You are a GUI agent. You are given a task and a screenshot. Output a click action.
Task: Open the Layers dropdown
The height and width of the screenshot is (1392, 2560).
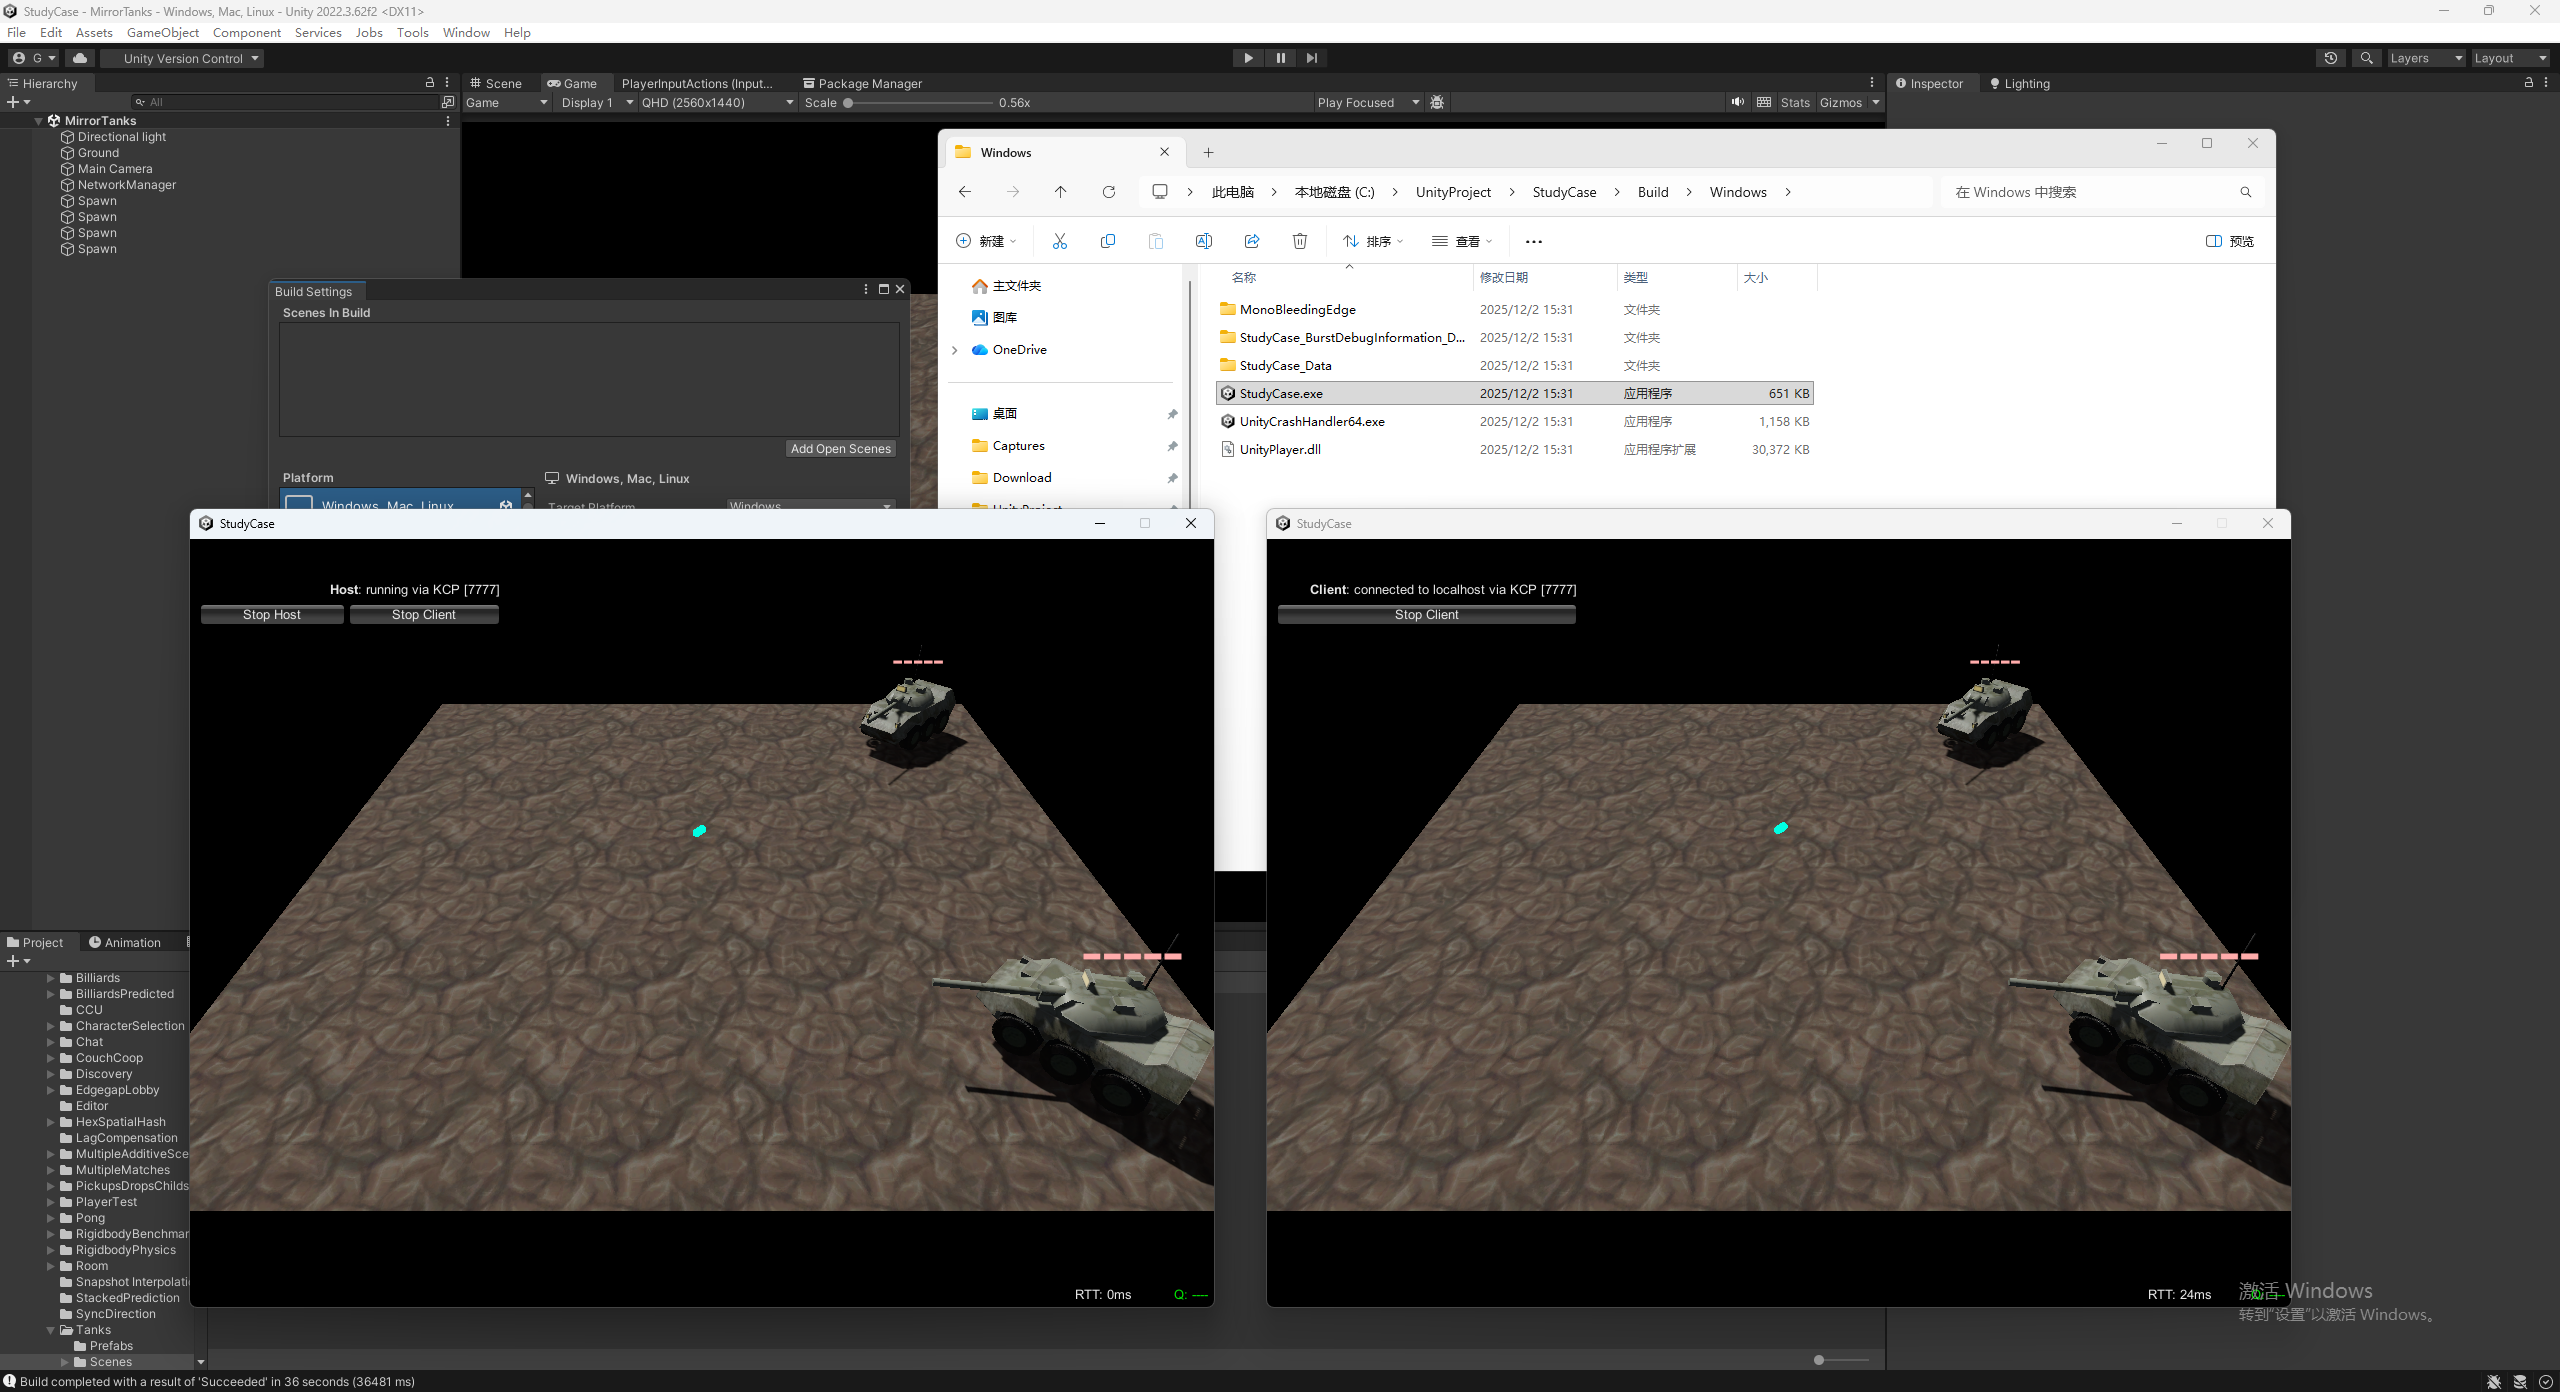(2425, 58)
